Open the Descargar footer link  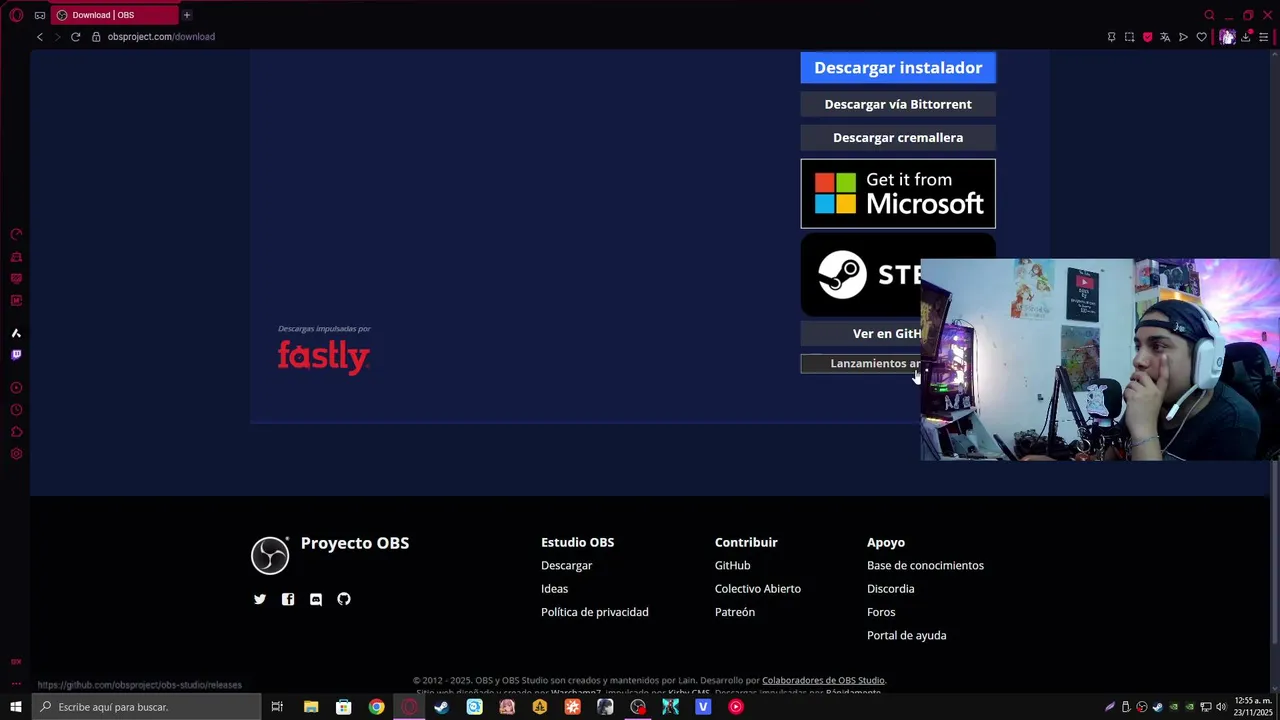(566, 566)
